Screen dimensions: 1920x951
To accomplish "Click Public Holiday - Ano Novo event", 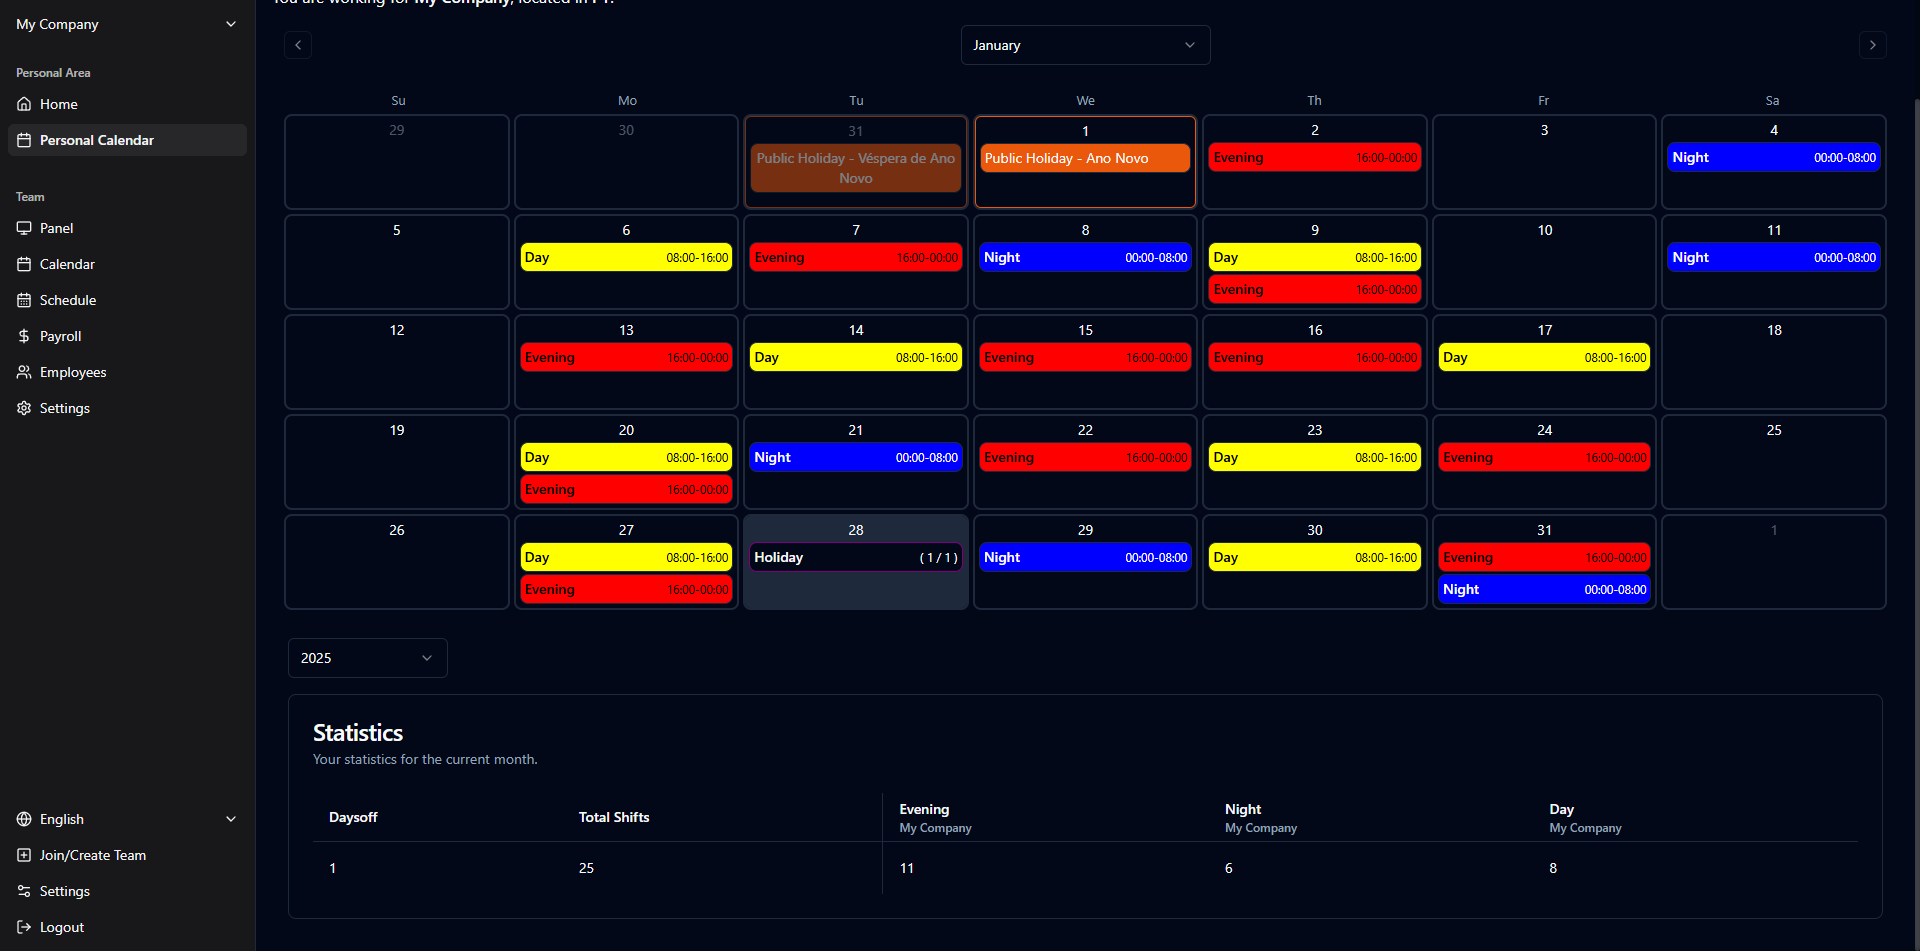I will pos(1085,158).
